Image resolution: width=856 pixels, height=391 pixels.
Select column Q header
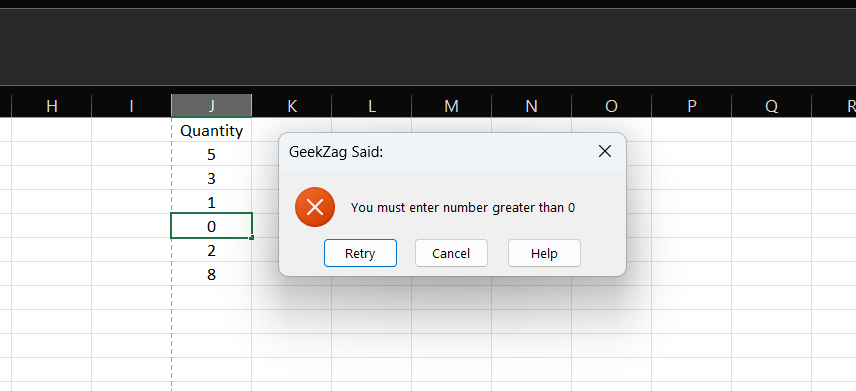point(771,106)
